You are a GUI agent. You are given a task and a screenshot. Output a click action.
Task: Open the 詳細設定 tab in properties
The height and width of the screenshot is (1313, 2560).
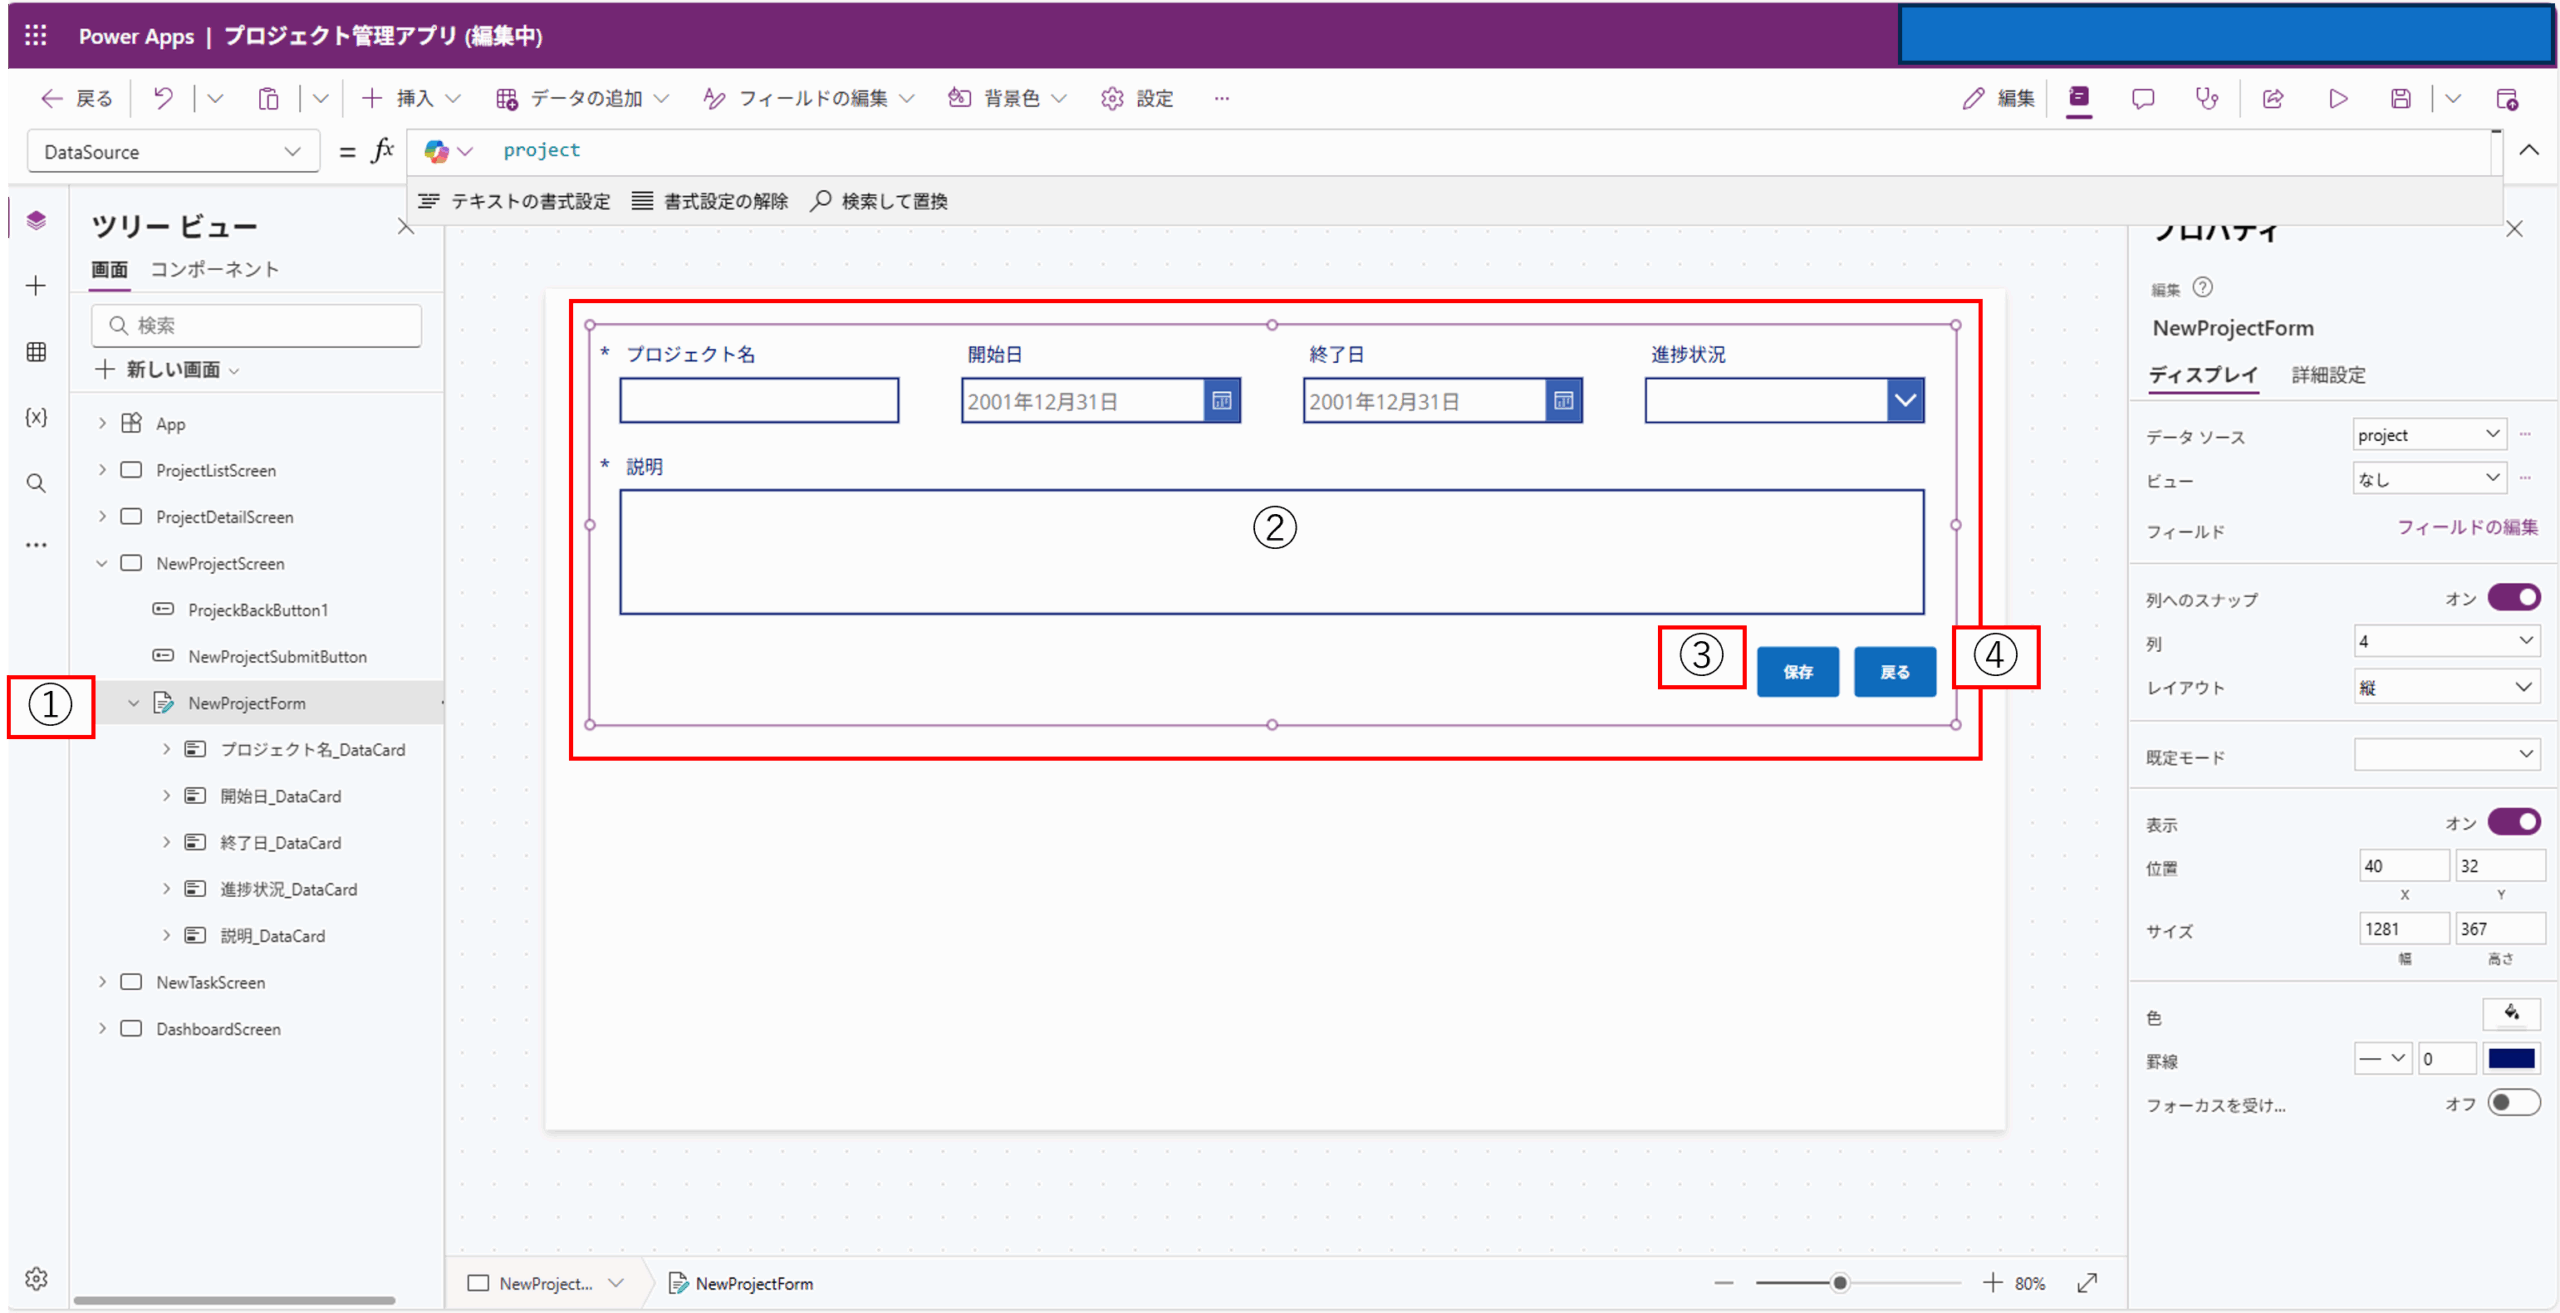click(x=2327, y=375)
